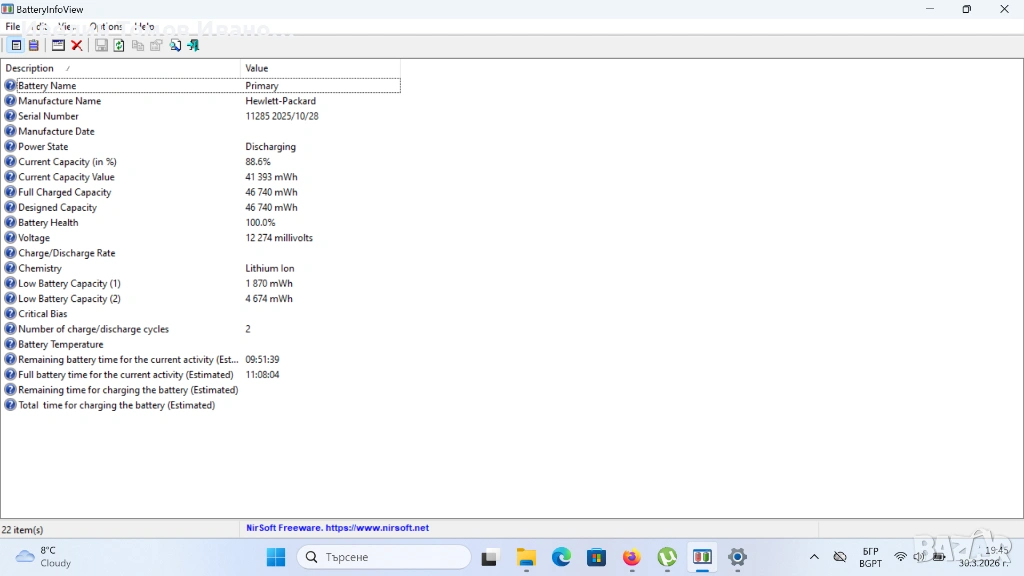The height and width of the screenshot is (576, 1024).
Task: Click the Save Selected Items floppy icon
Action: [101, 45]
